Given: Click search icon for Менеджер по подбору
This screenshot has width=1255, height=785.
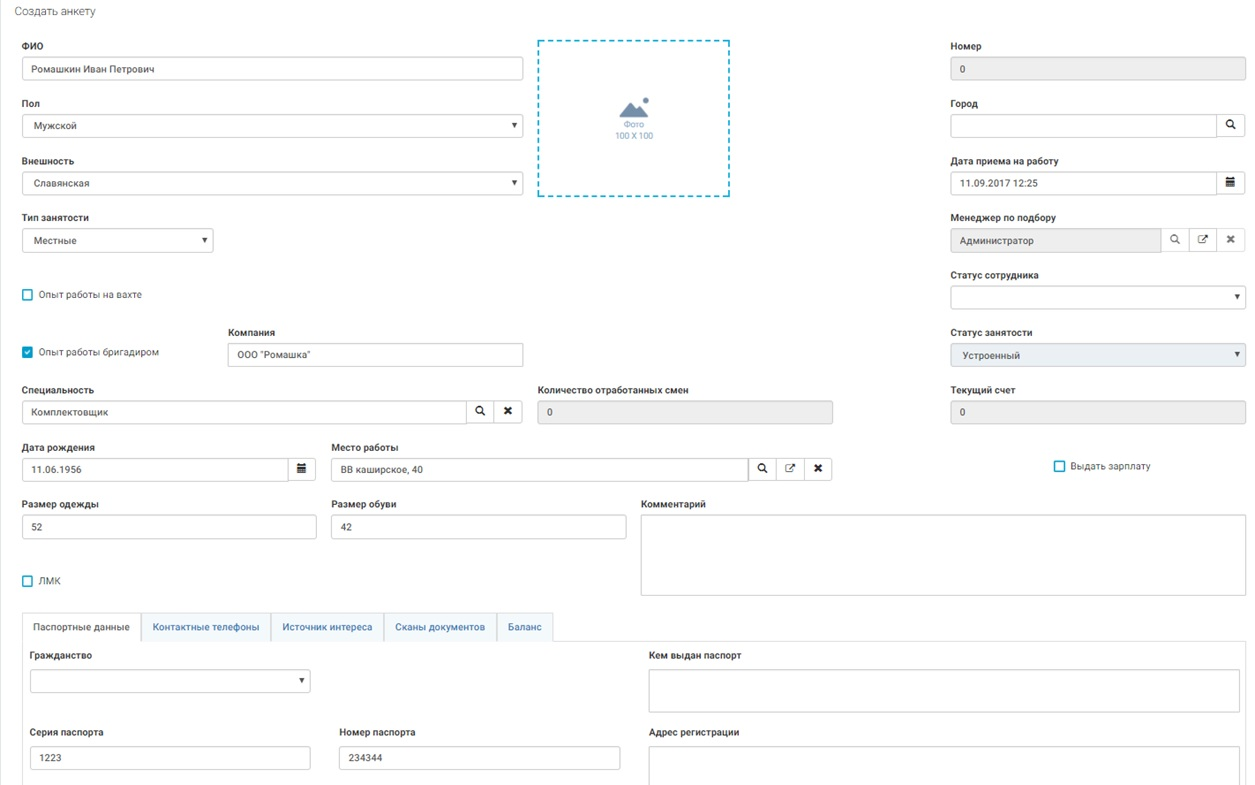Looking at the screenshot, I should pyautogui.click(x=1175, y=240).
